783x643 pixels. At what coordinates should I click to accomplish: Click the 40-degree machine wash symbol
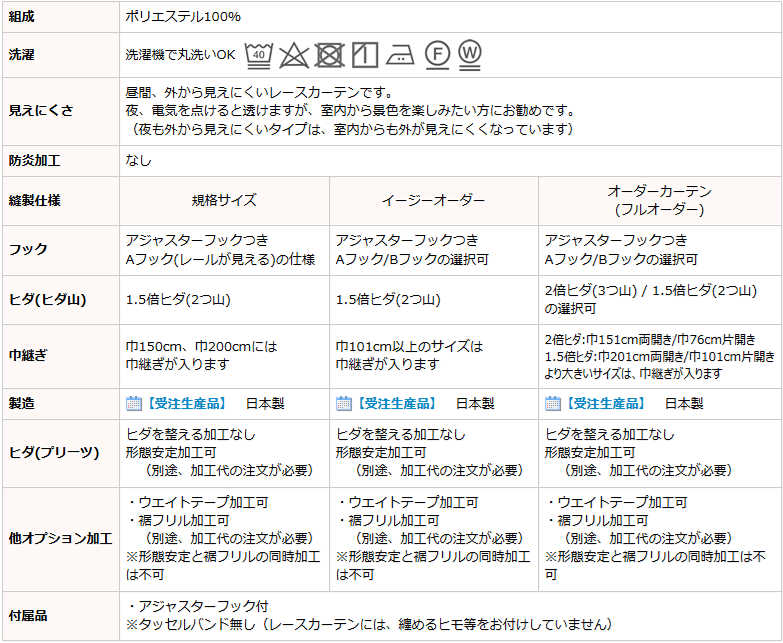pyautogui.click(x=259, y=54)
